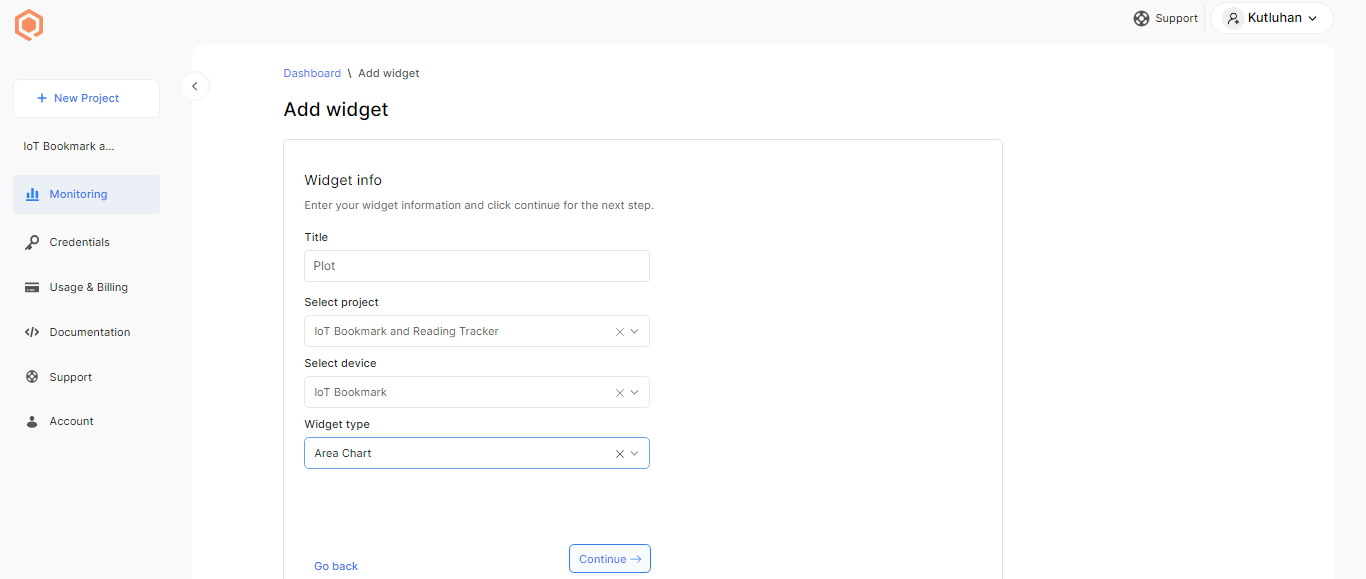Click the Account person icon
The height and width of the screenshot is (579, 1366).
point(32,421)
